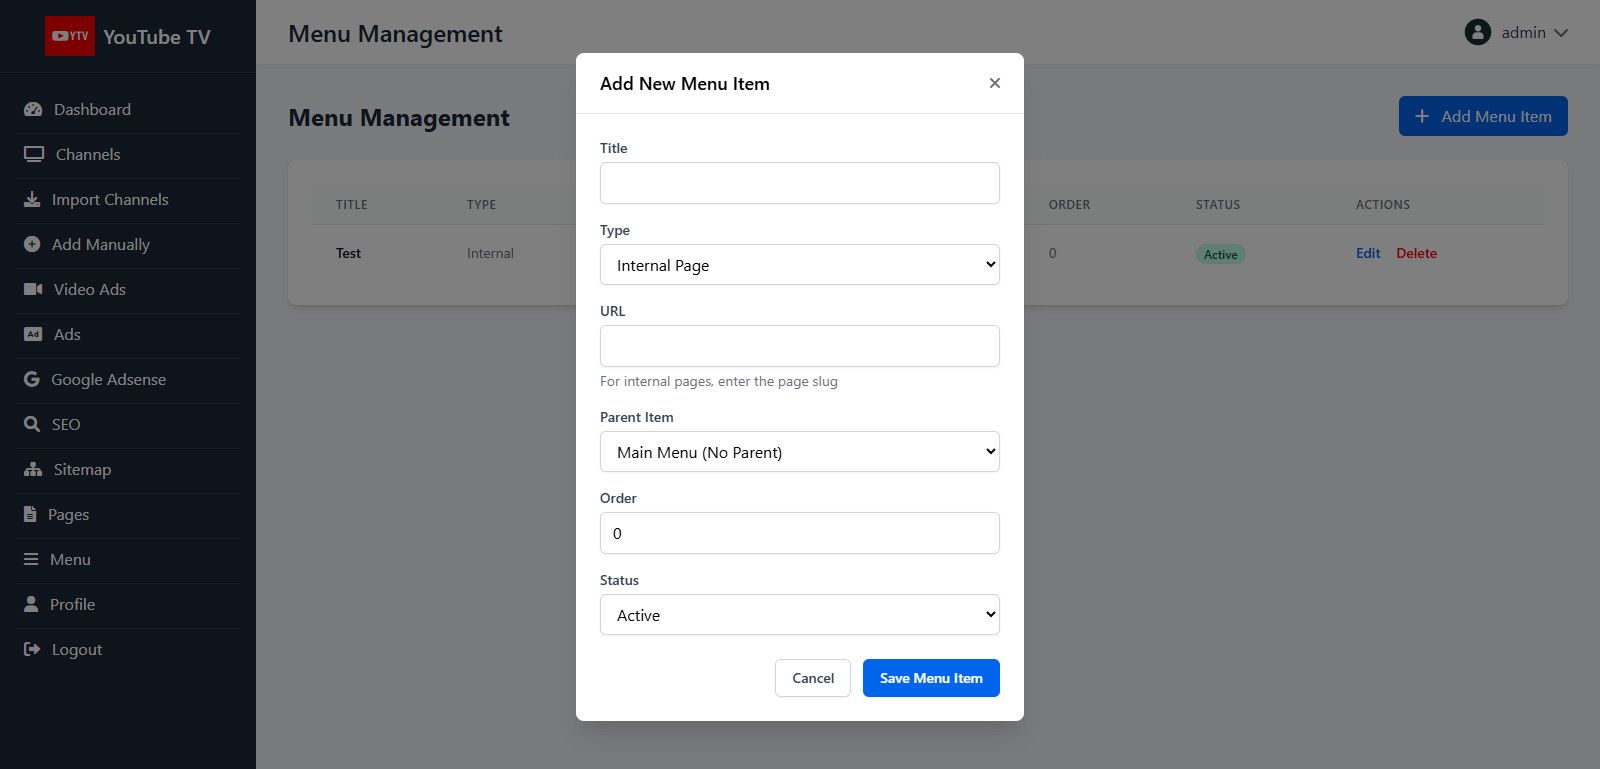Click the Import Channels download icon

point(32,199)
